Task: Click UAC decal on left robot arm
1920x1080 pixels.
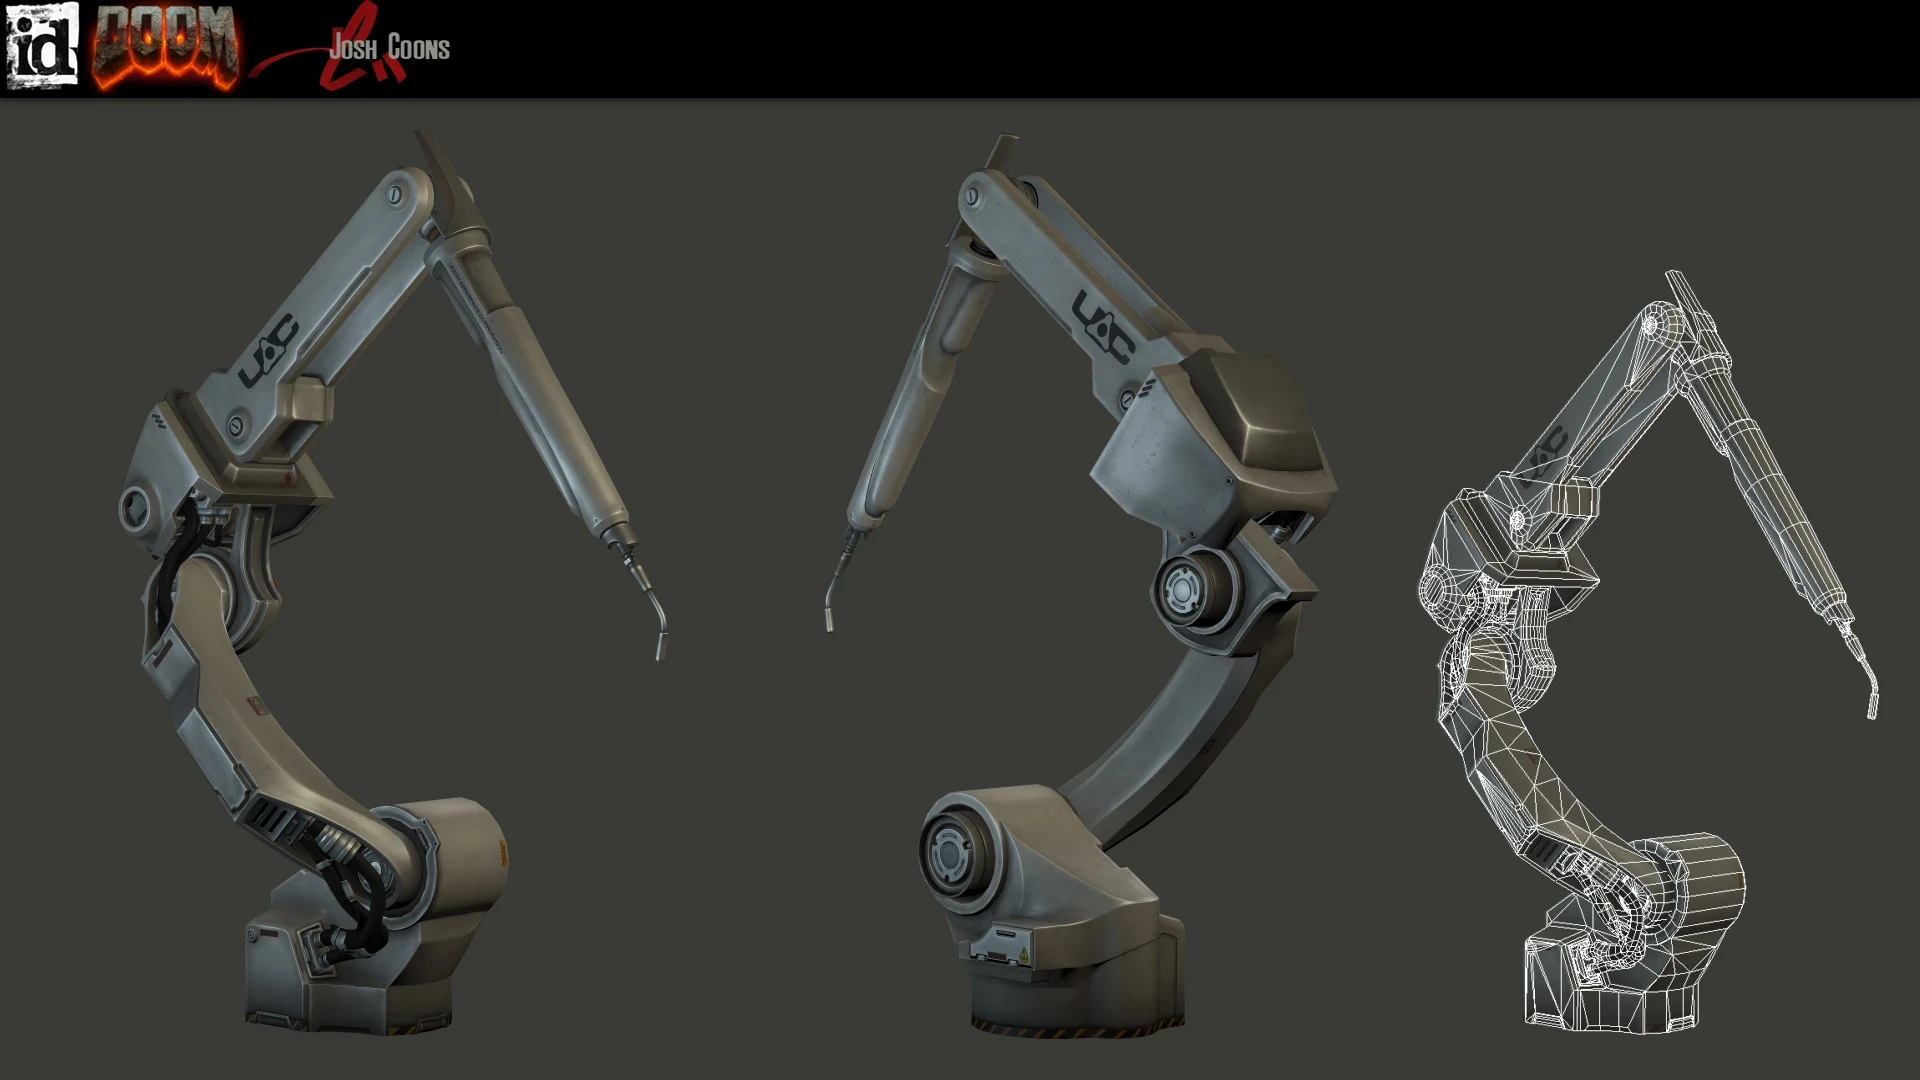Action: click(268, 351)
